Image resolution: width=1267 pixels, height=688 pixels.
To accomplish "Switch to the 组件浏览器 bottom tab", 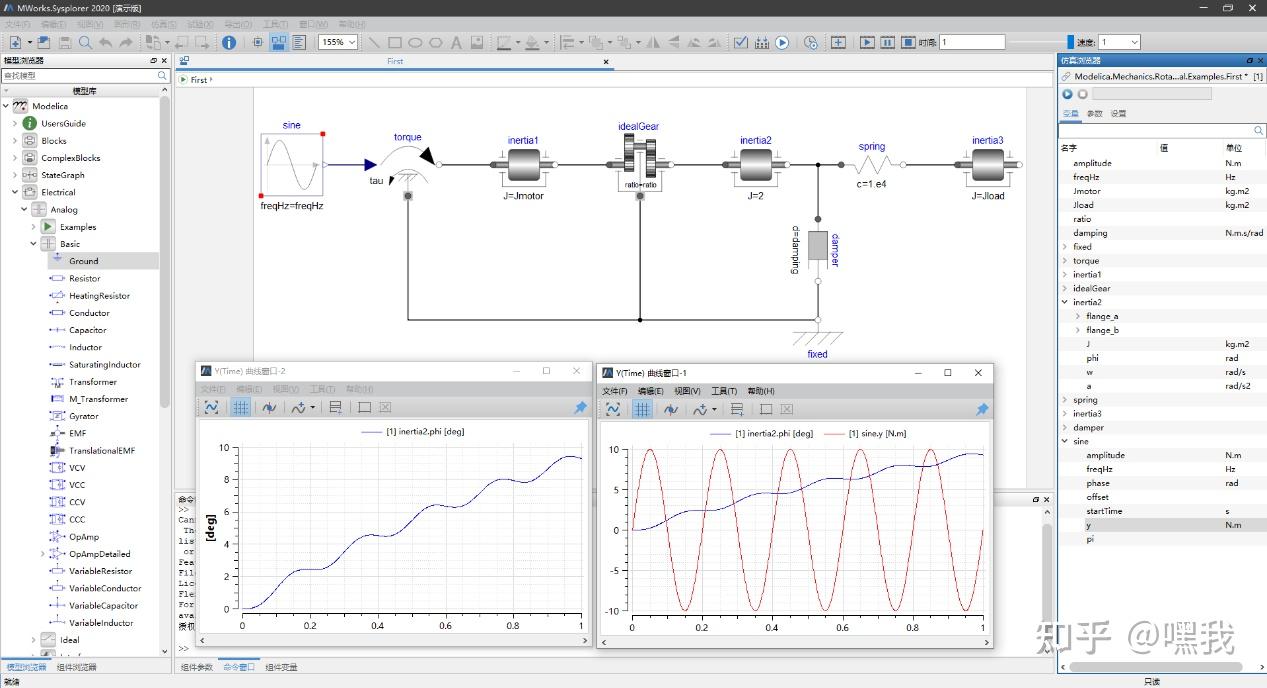I will click(76, 667).
